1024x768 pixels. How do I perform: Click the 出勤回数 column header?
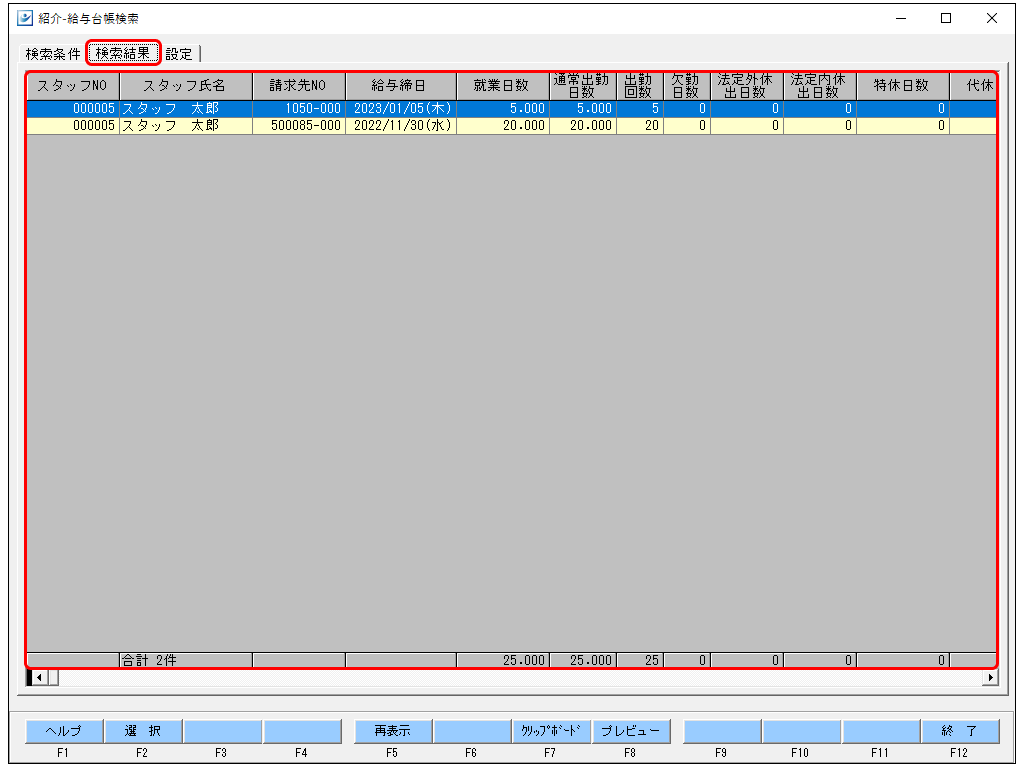(639, 86)
